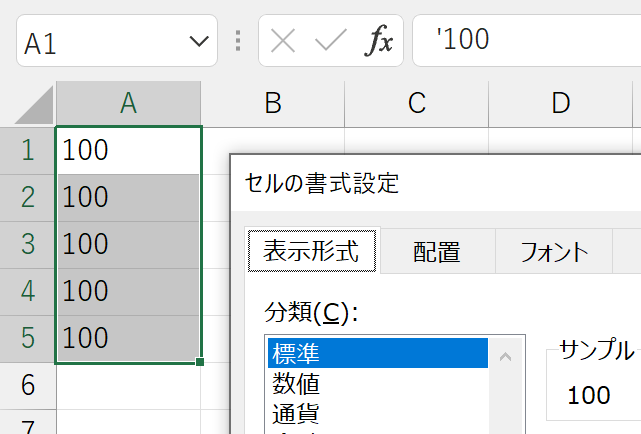Click the fill handle of the selection
The width and height of the screenshot is (641, 434).
tap(200, 362)
